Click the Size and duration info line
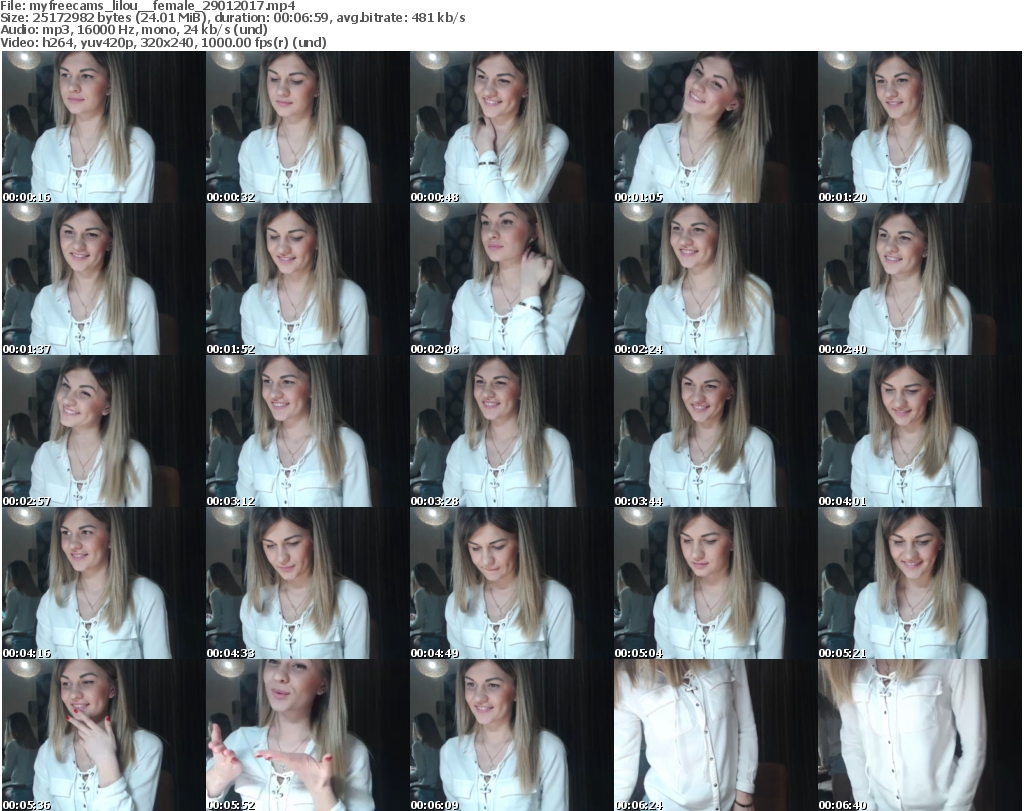This screenshot has height=811, width=1024. [x=232, y=18]
